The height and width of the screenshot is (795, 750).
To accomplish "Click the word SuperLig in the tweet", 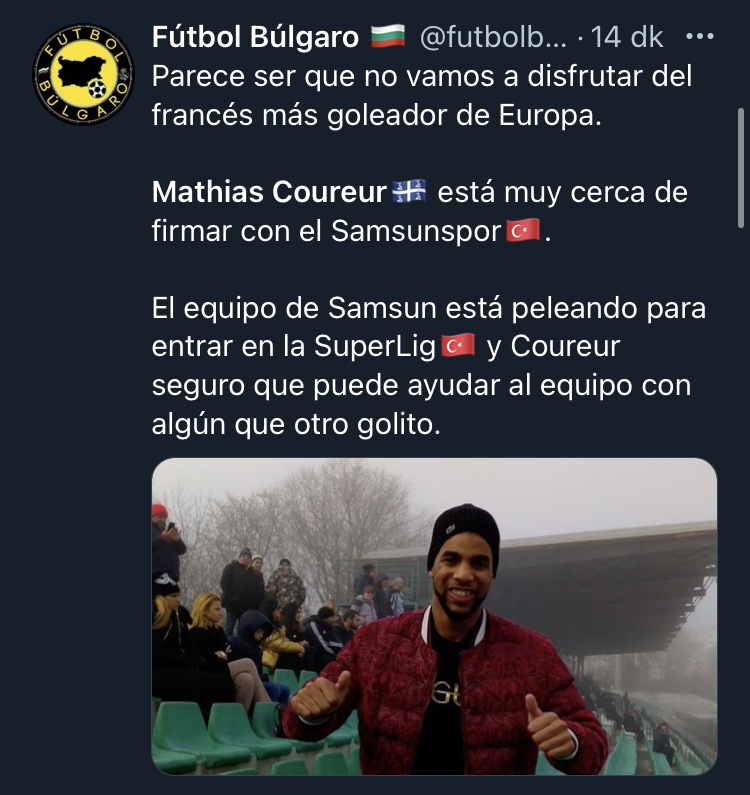I will point(375,346).
